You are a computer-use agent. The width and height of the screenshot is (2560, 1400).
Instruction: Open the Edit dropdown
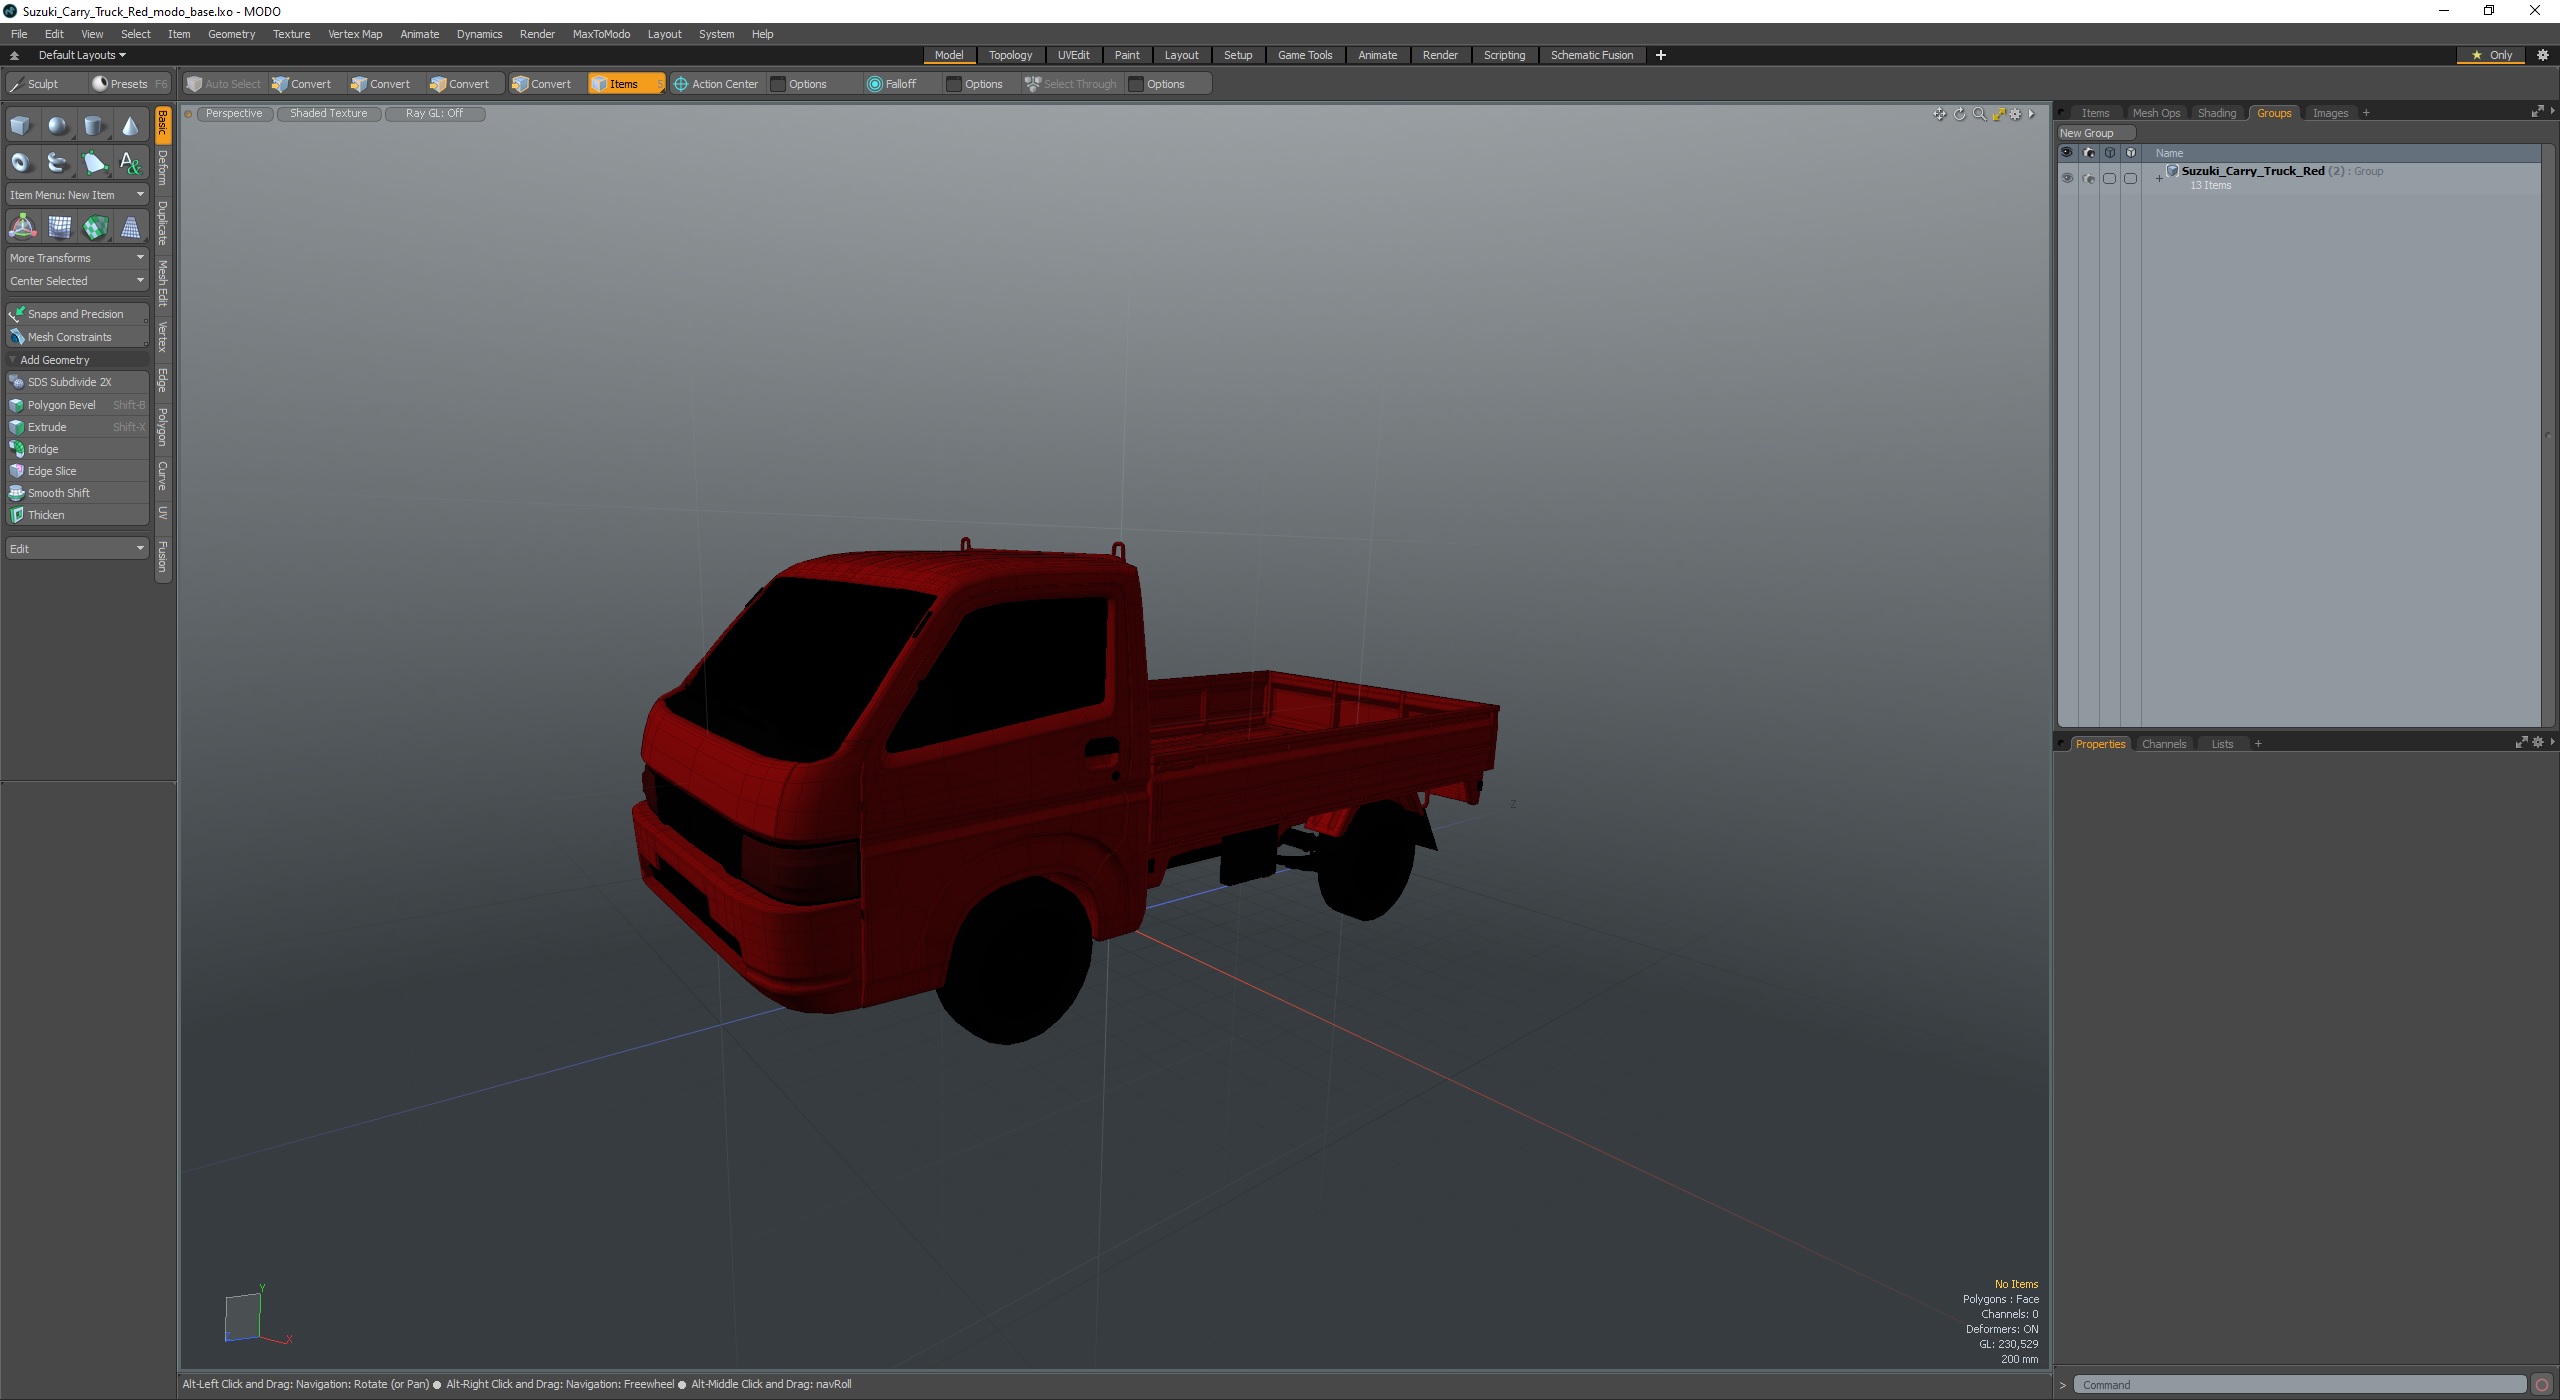click(x=77, y=549)
